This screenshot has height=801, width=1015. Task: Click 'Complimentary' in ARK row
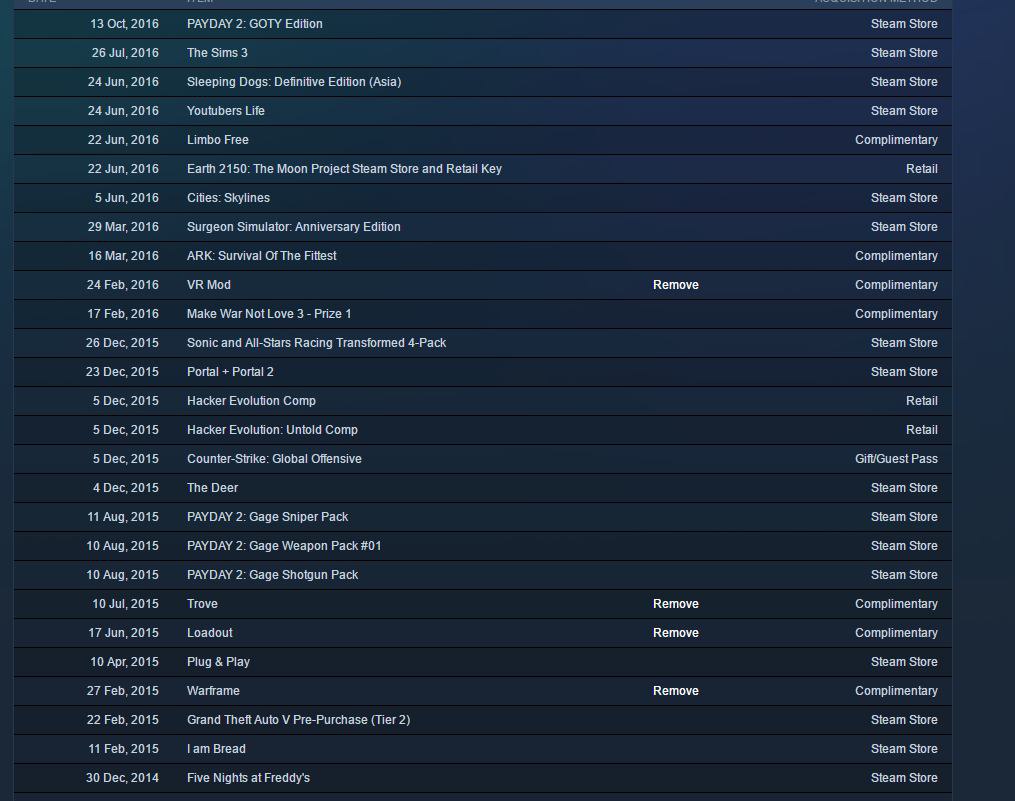[x=896, y=256]
